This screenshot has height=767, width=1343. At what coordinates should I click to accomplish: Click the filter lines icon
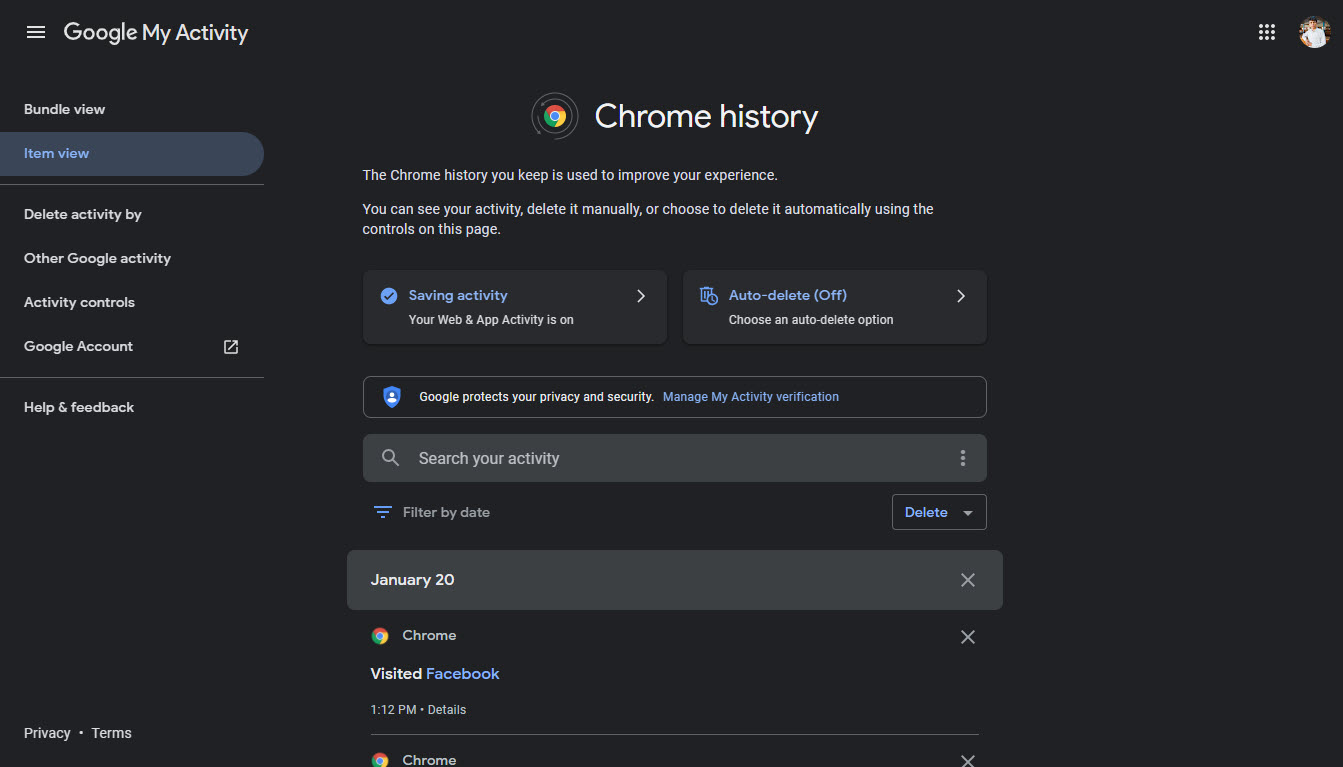(x=382, y=512)
